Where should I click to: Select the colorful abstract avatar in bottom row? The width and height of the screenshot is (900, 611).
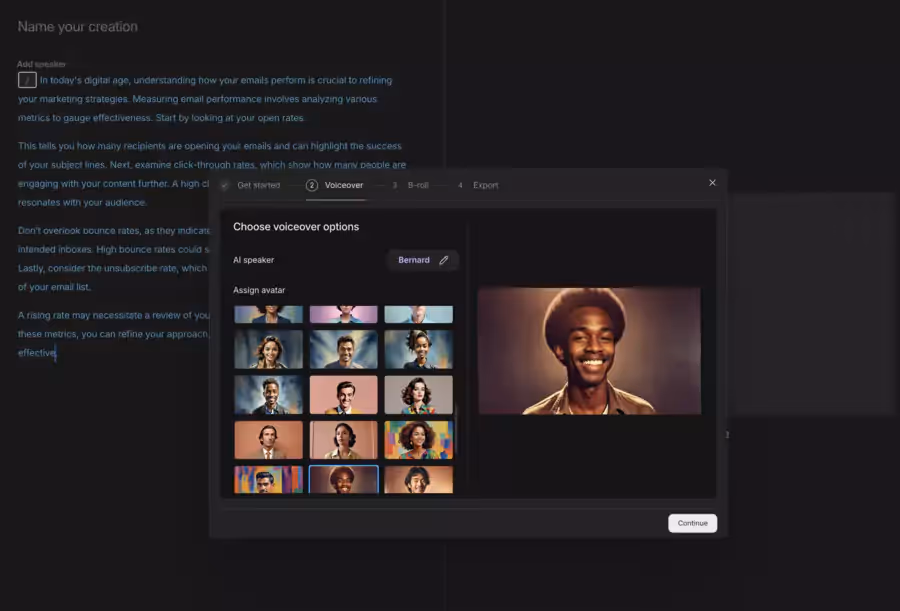click(x=268, y=479)
